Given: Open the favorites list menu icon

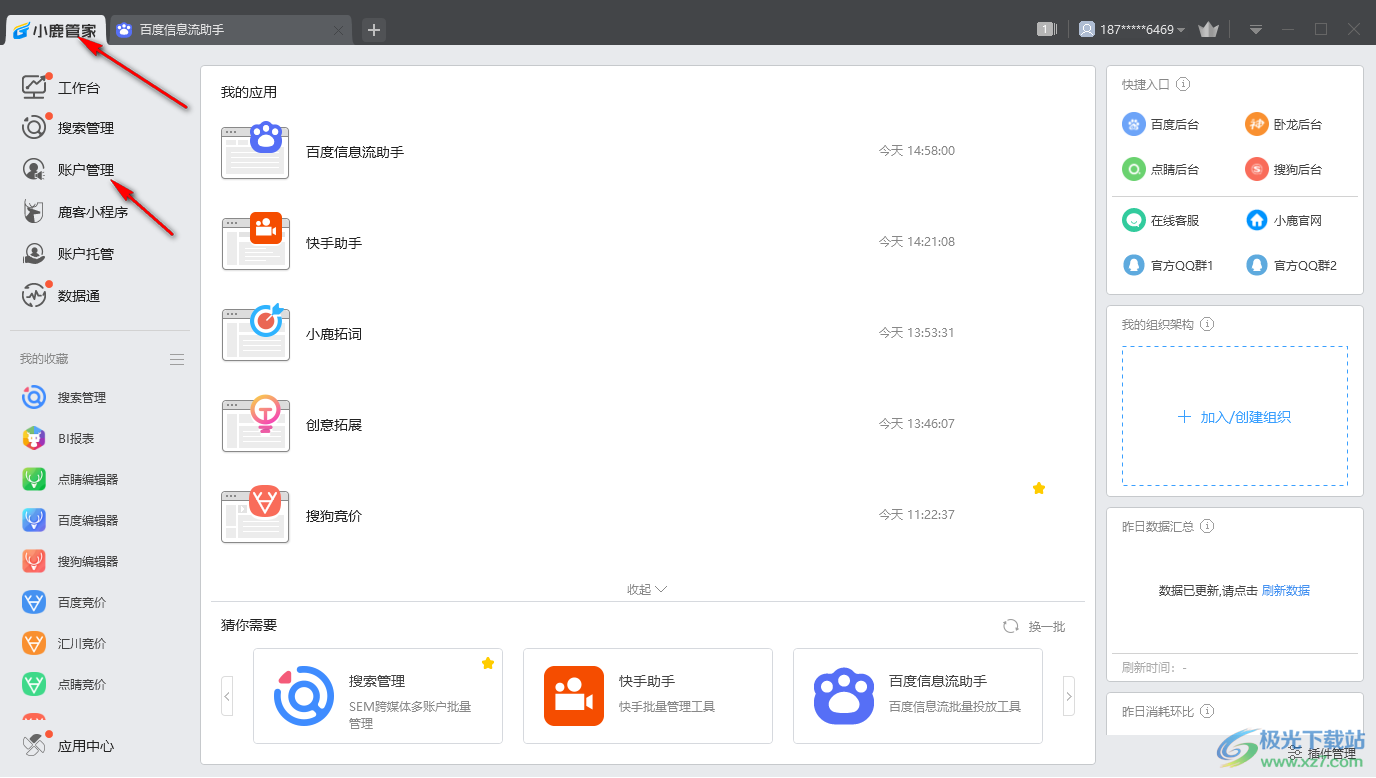Looking at the screenshot, I should tap(177, 359).
